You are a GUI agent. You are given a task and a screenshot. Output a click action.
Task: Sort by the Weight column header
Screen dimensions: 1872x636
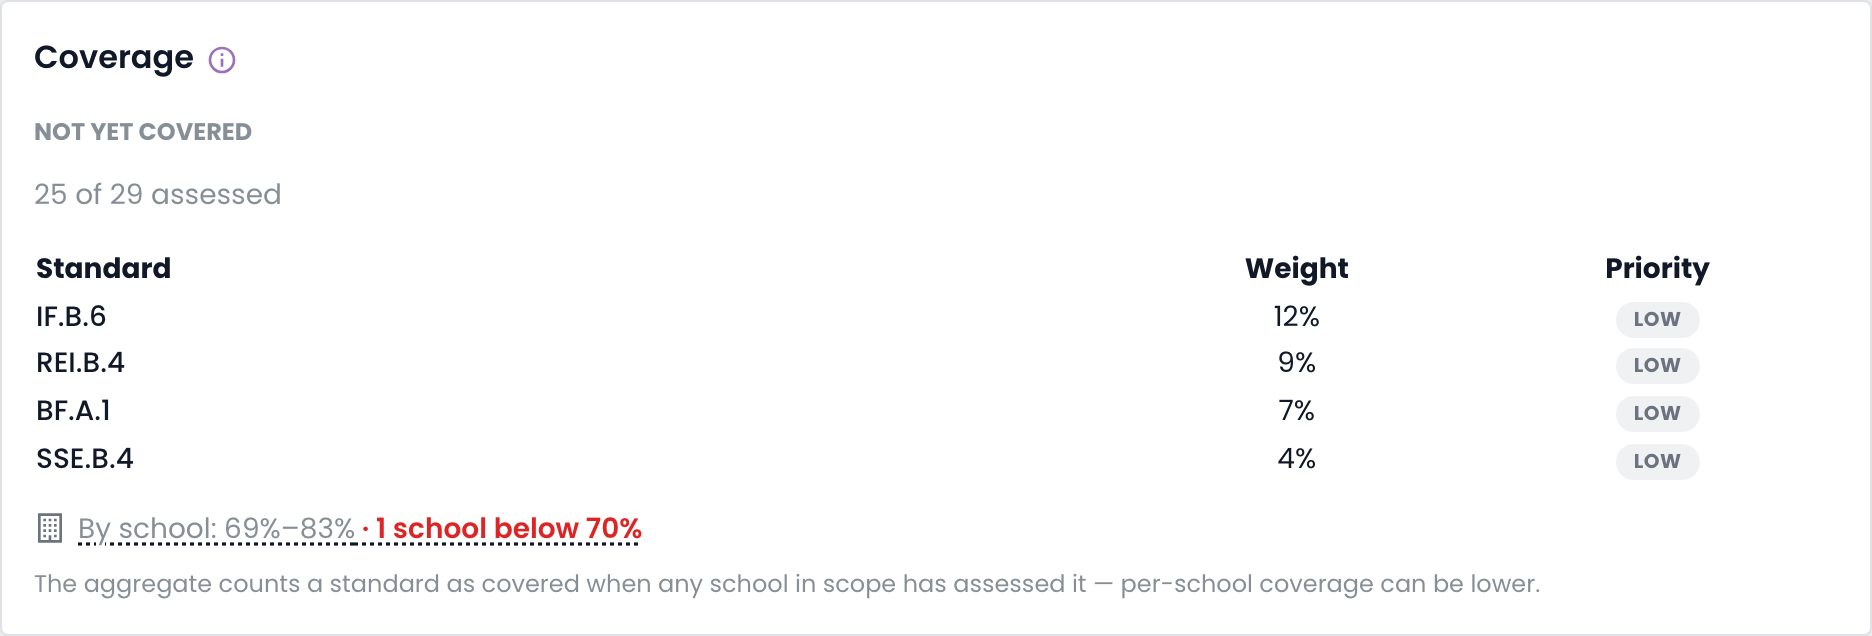point(1297,268)
